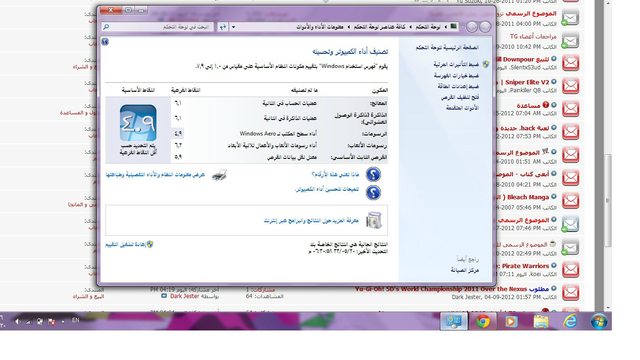Open "Dark Jester" last poster link
Image resolution: width=640 pixels, height=360 pixels.
coord(184,296)
